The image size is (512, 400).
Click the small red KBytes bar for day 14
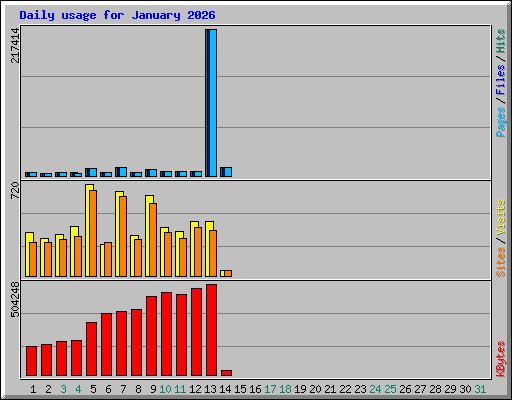pos(226,373)
